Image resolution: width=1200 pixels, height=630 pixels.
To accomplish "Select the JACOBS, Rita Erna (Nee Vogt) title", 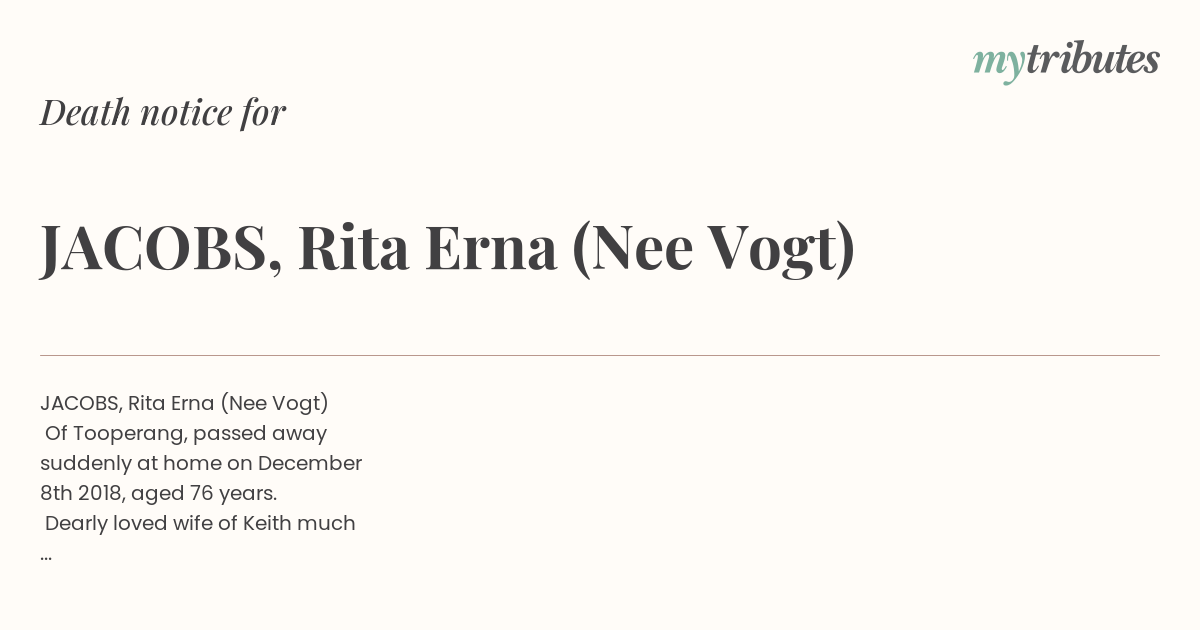I will click(448, 248).
